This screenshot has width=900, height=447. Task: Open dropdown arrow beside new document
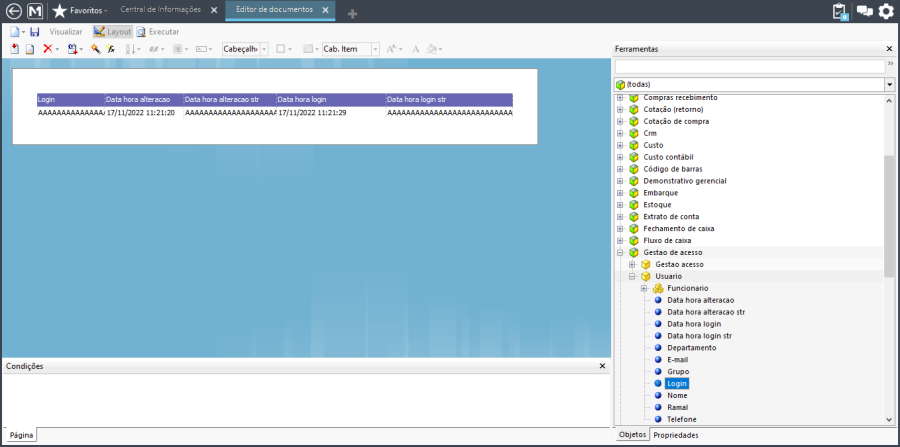(x=23, y=32)
